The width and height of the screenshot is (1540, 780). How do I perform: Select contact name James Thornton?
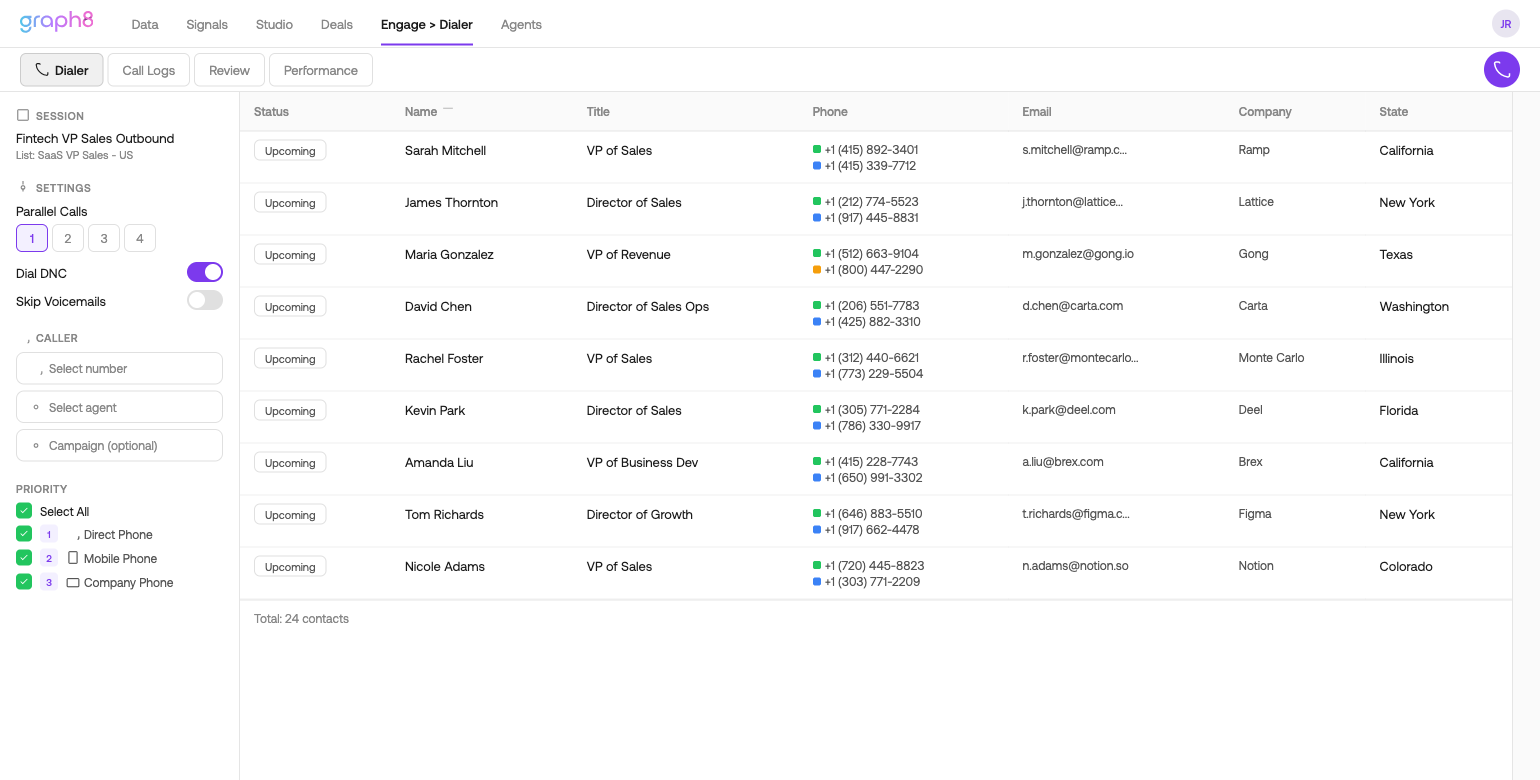click(x=451, y=202)
